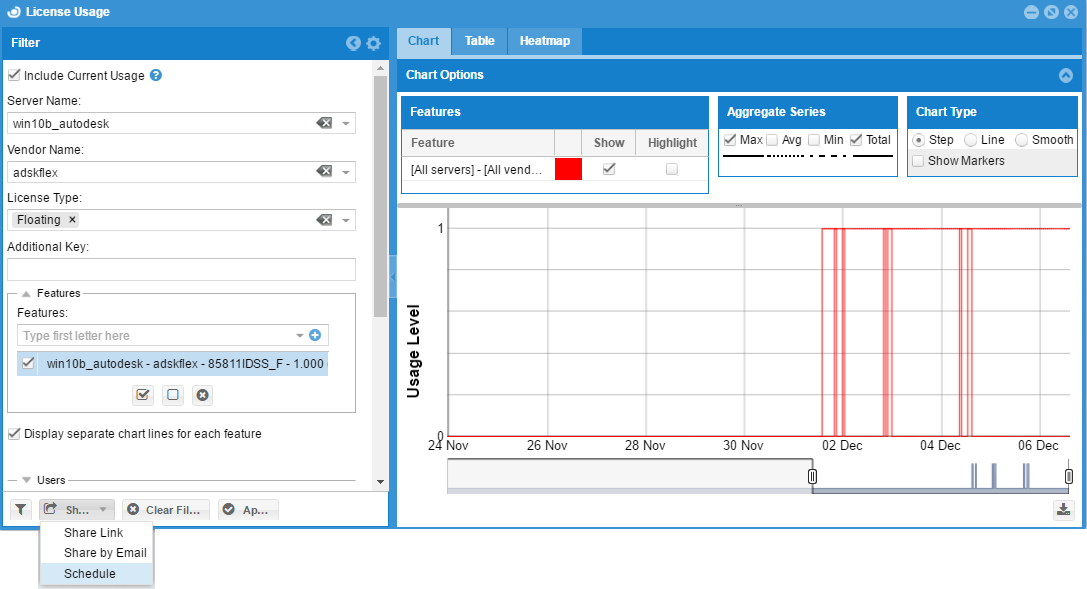Add feature using the plus icon
Screen dimensions: 1087x589
(x=315, y=336)
